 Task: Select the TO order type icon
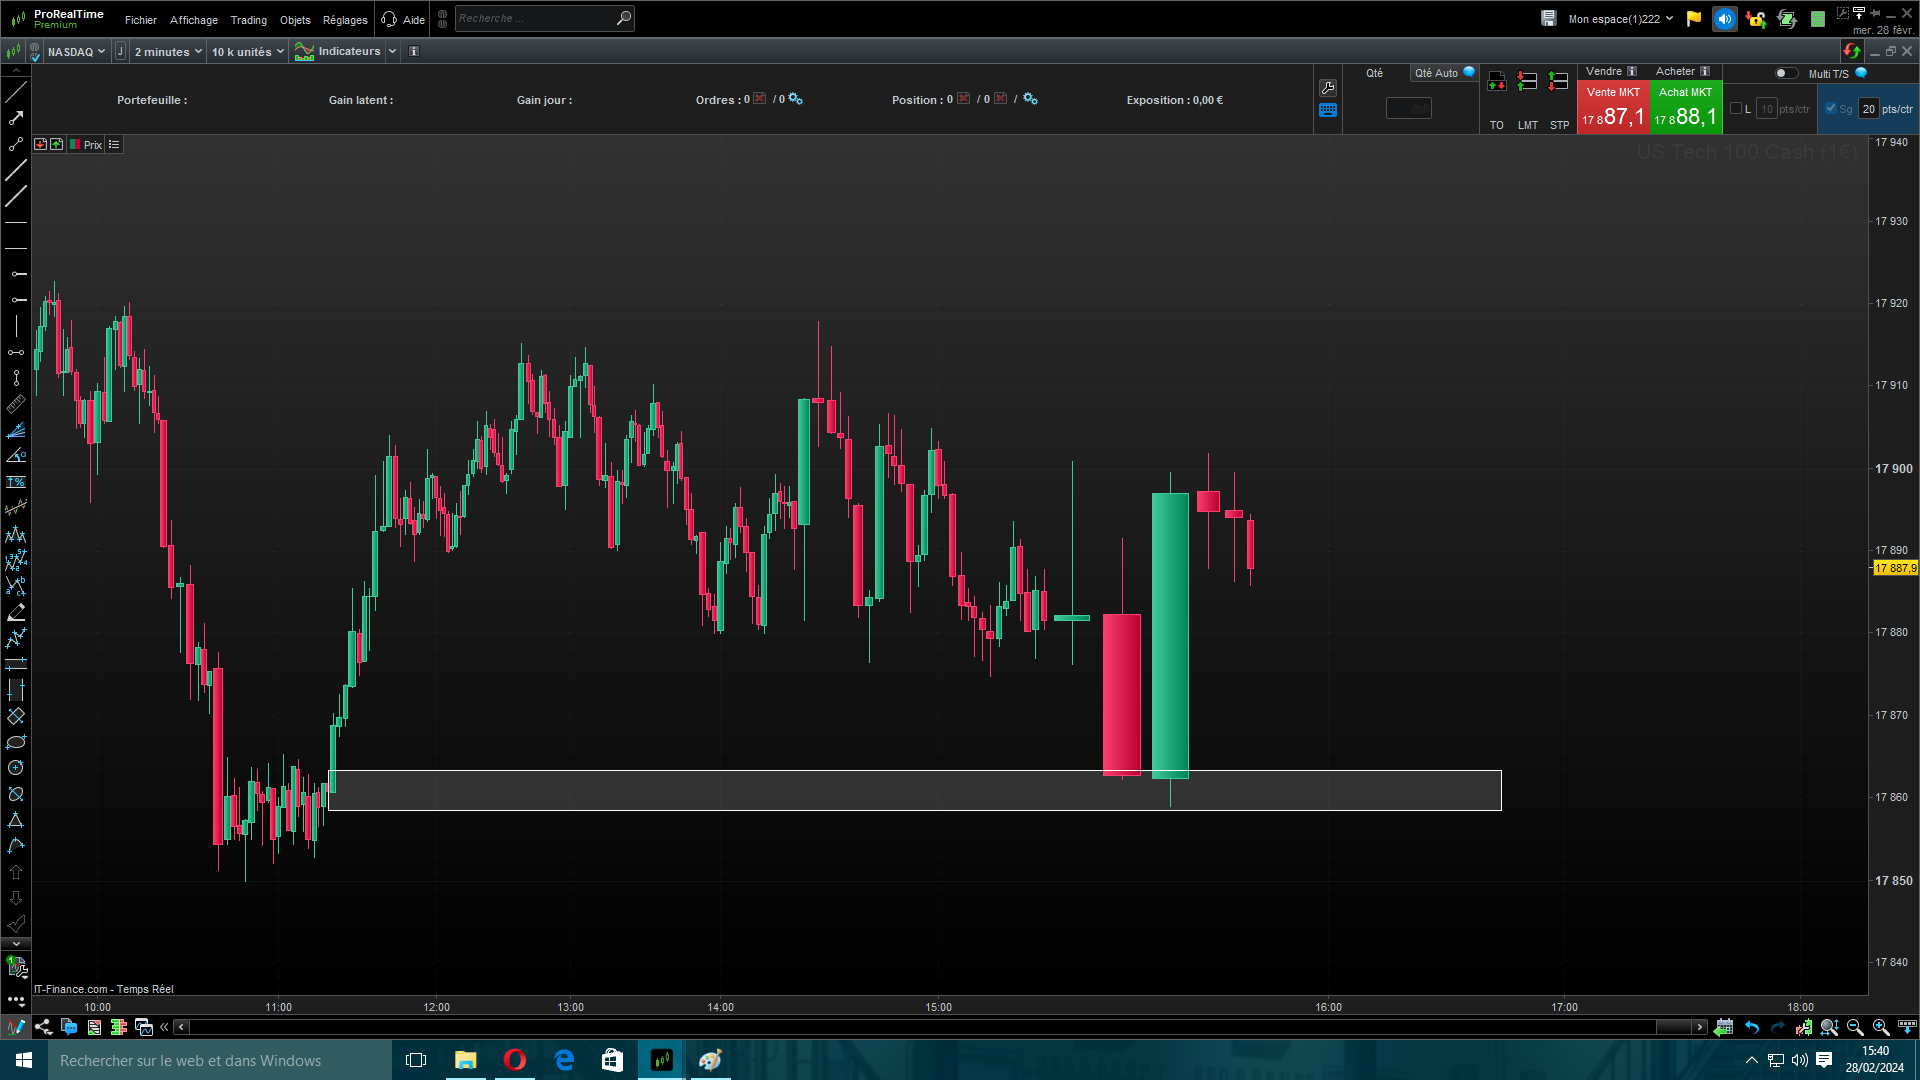[1496, 83]
